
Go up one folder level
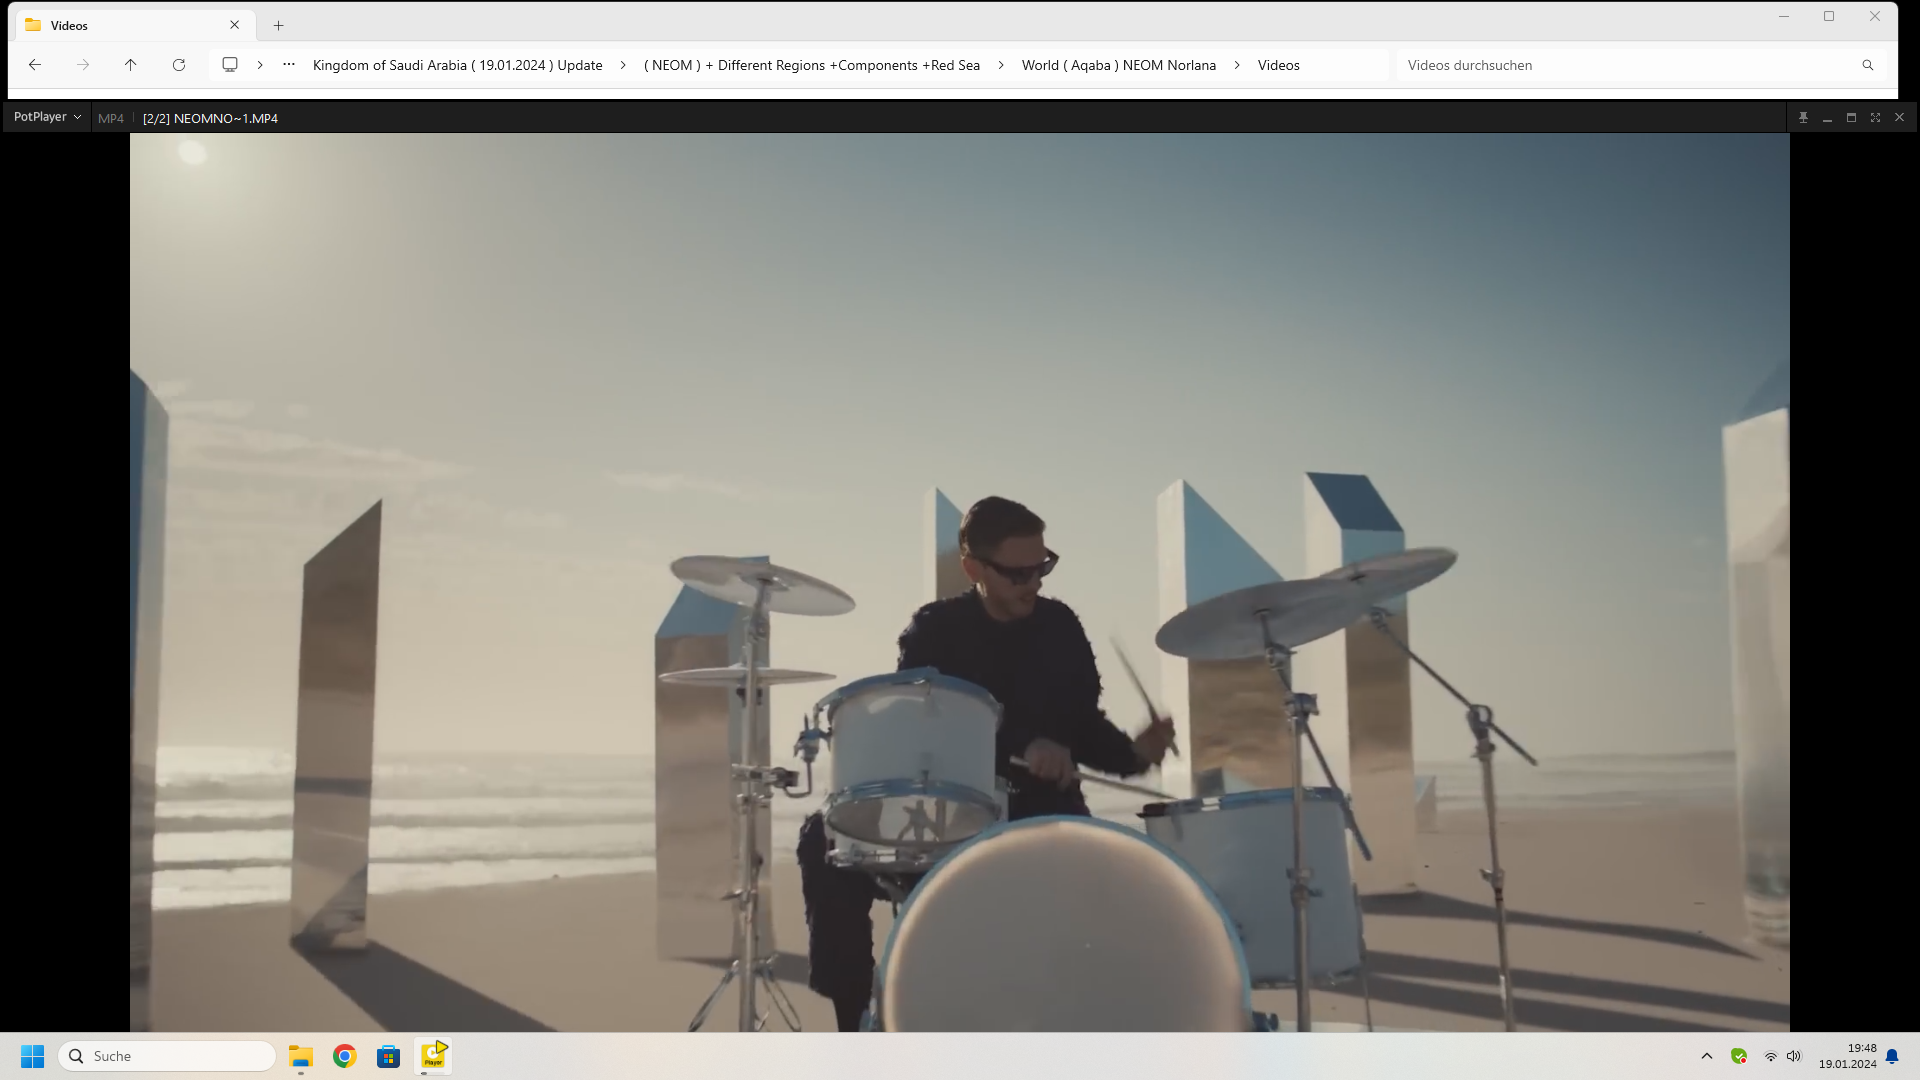(130, 65)
